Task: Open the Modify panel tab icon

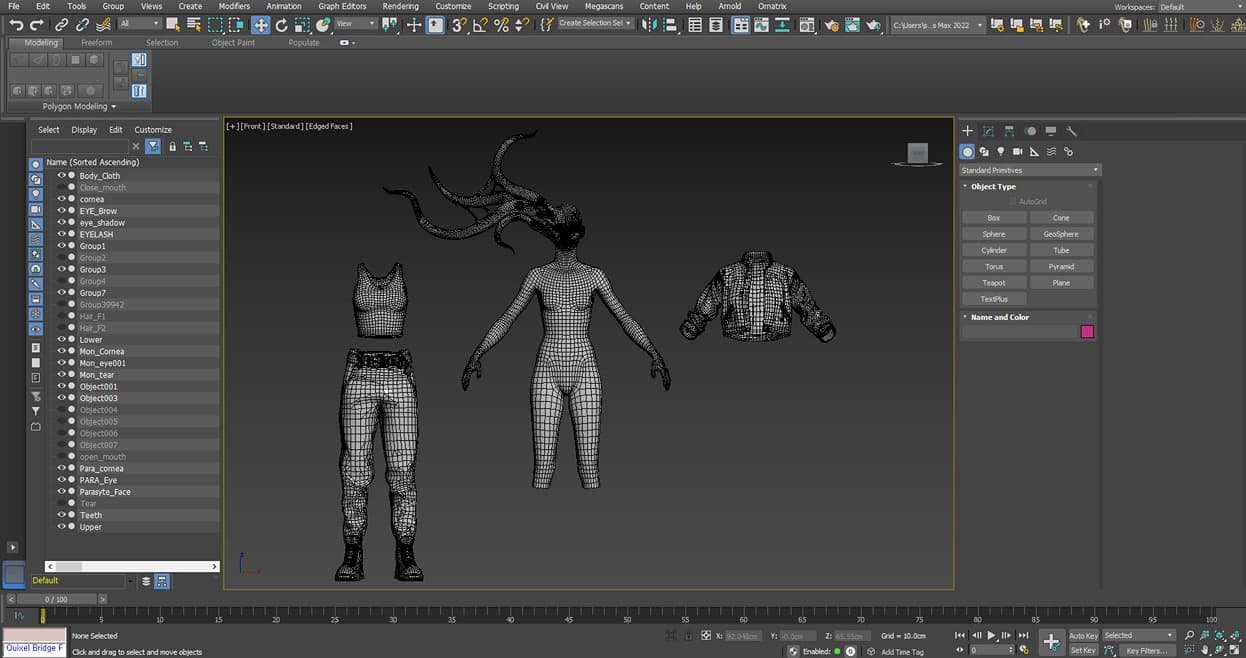Action: [x=988, y=131]
